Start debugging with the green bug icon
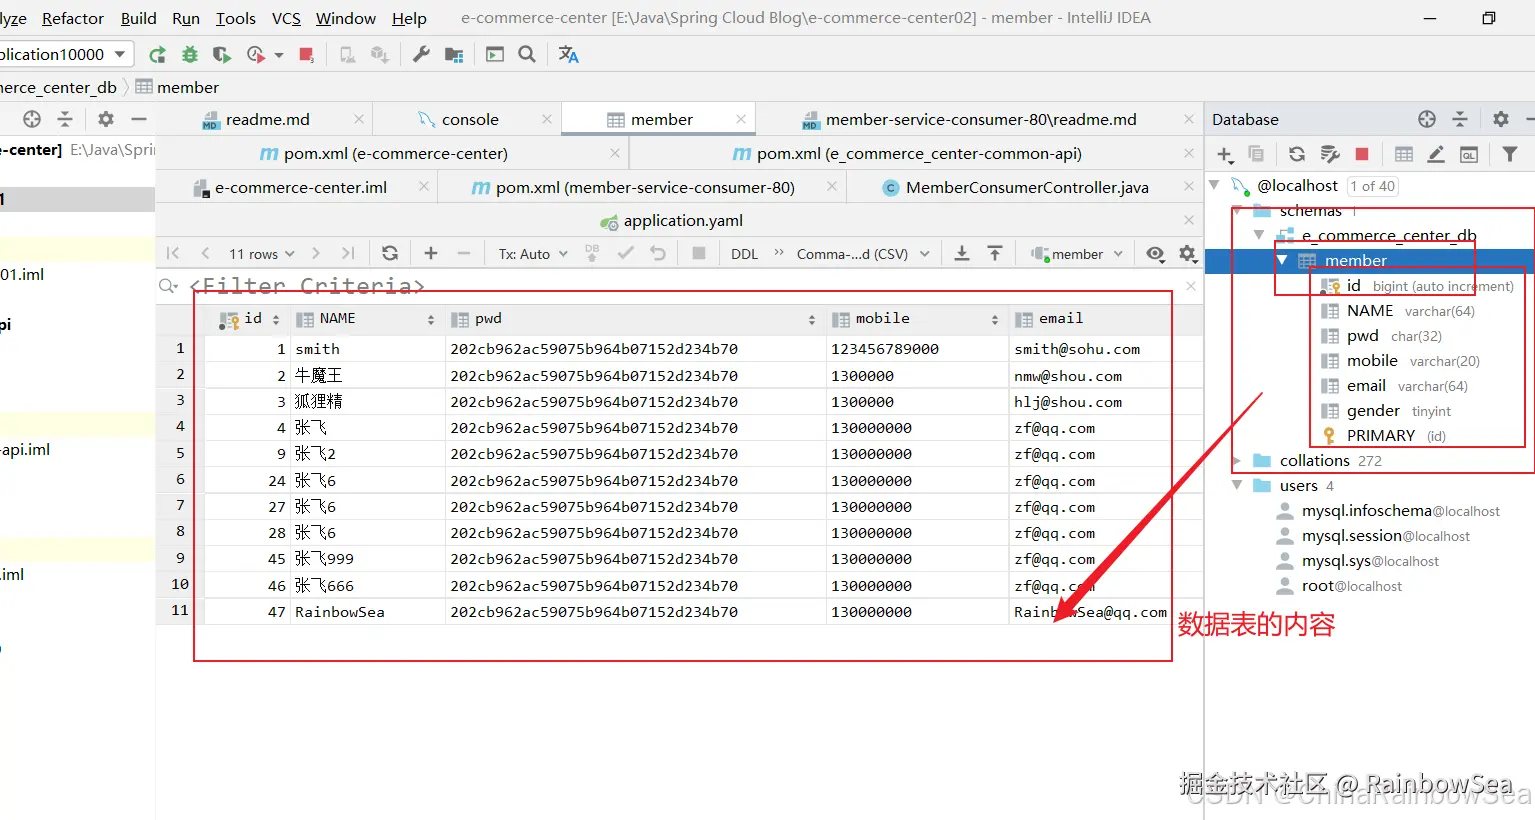The height and width of the screenshot is (820, 1535). click(x=190, y=54)
